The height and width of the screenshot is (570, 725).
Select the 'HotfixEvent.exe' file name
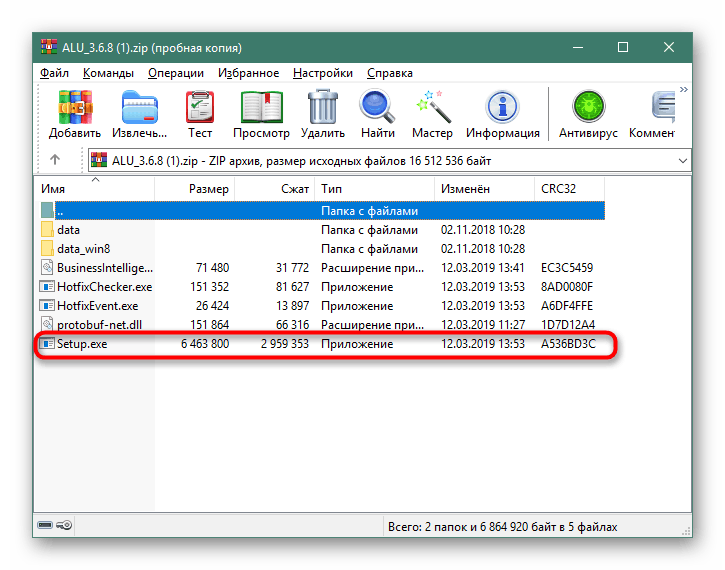point(98,306)
